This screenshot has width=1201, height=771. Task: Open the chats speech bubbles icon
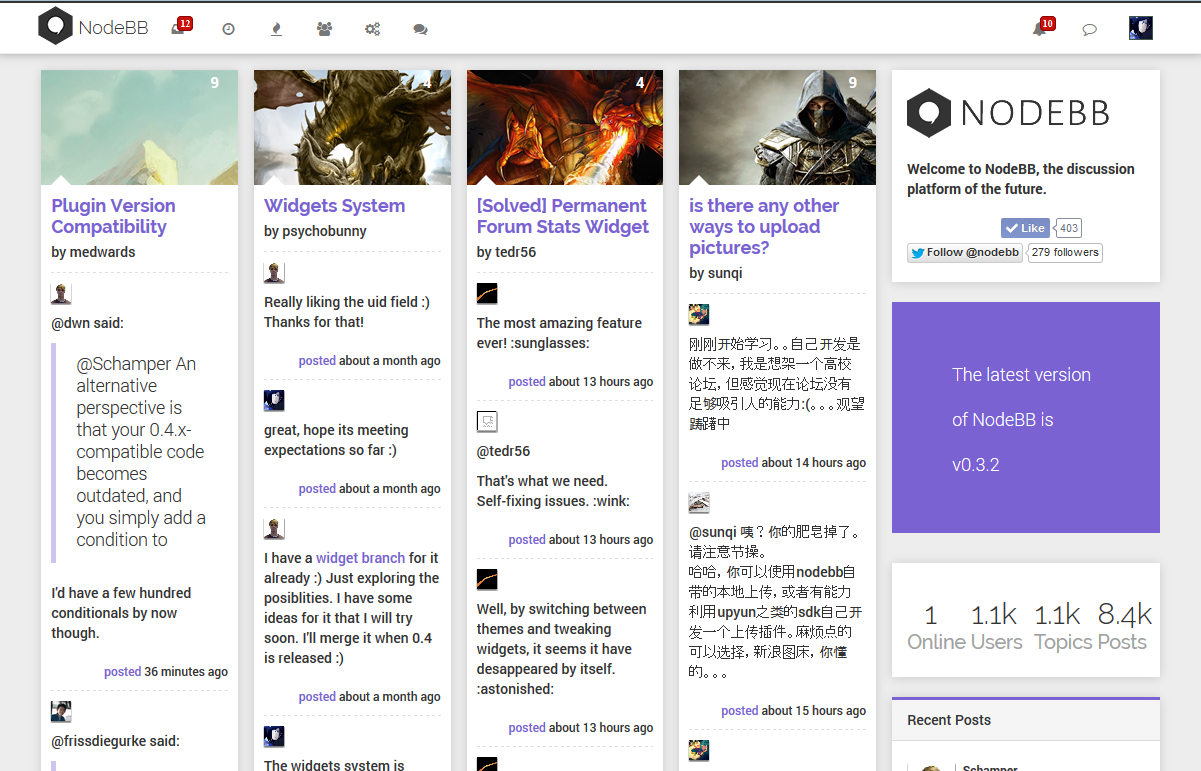[x=420, y=29]
